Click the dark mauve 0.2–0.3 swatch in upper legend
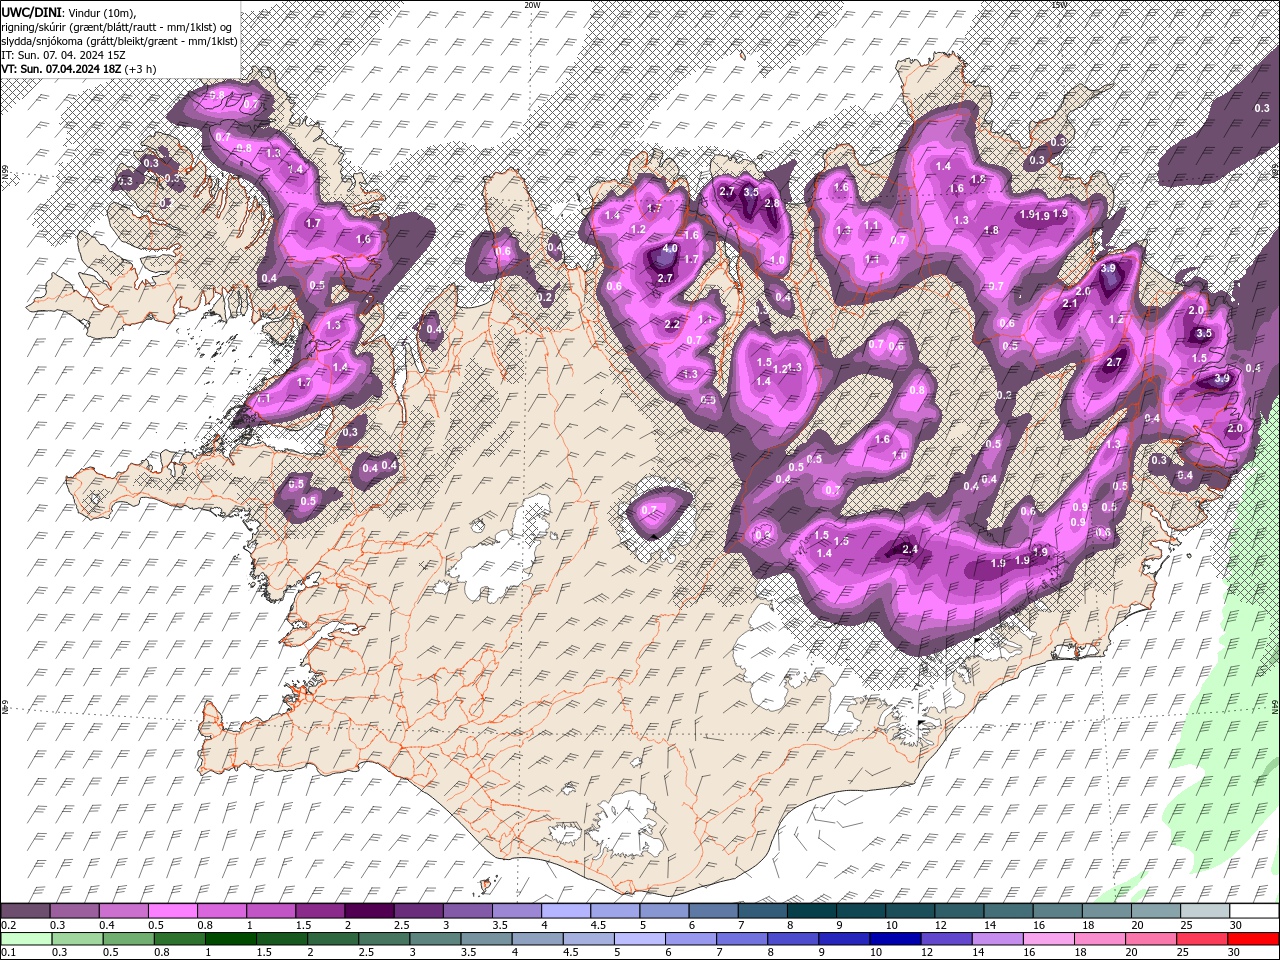The height and width of the screenshot is (960, 1280). tap(25, 911)
